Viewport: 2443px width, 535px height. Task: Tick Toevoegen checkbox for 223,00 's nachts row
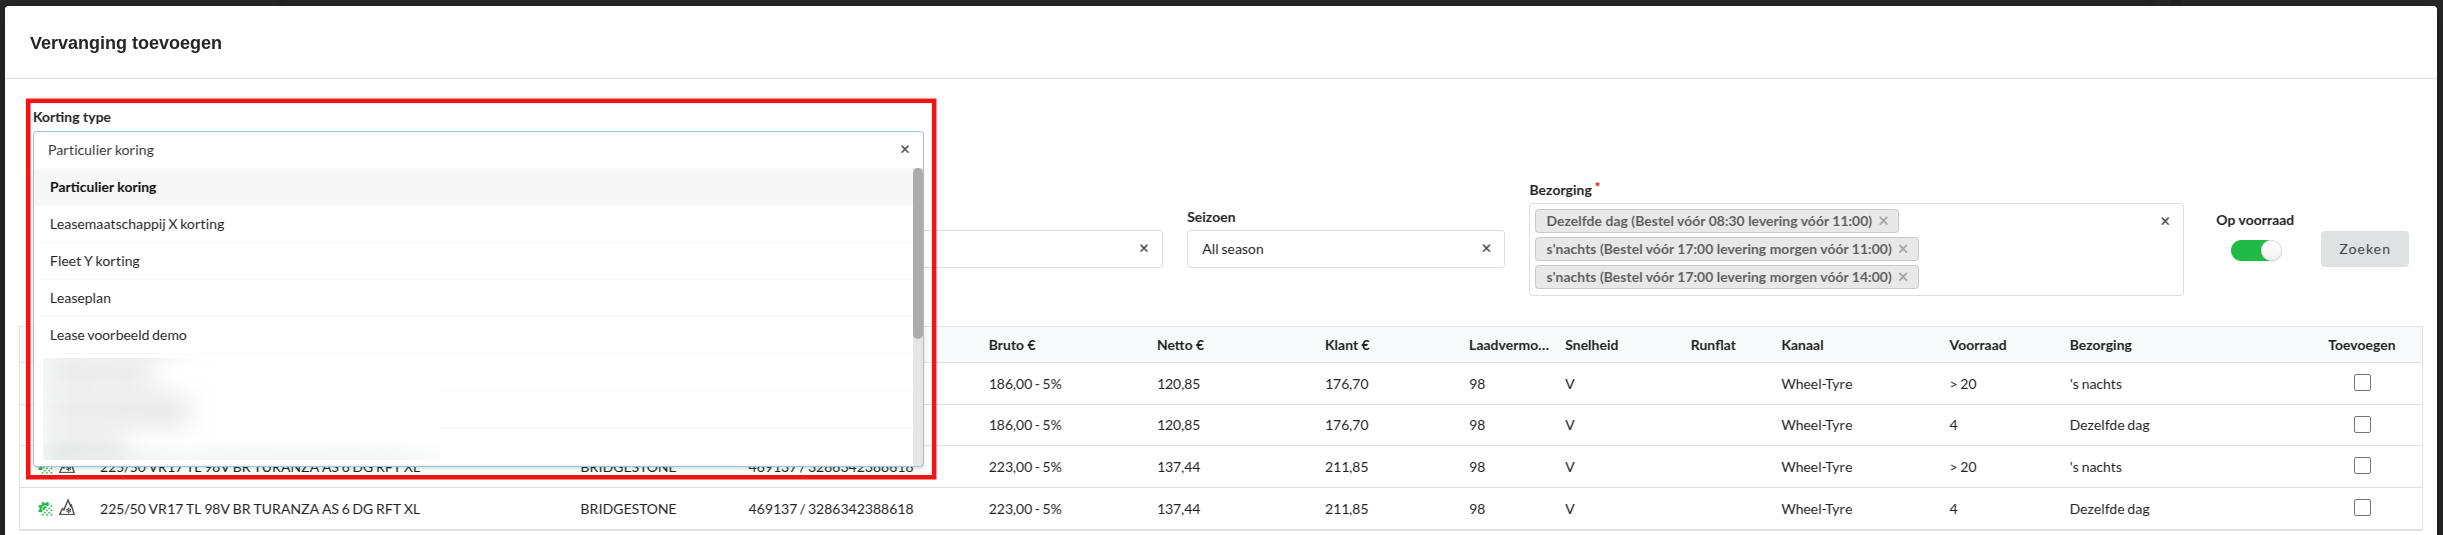[x=2362, y=466]
